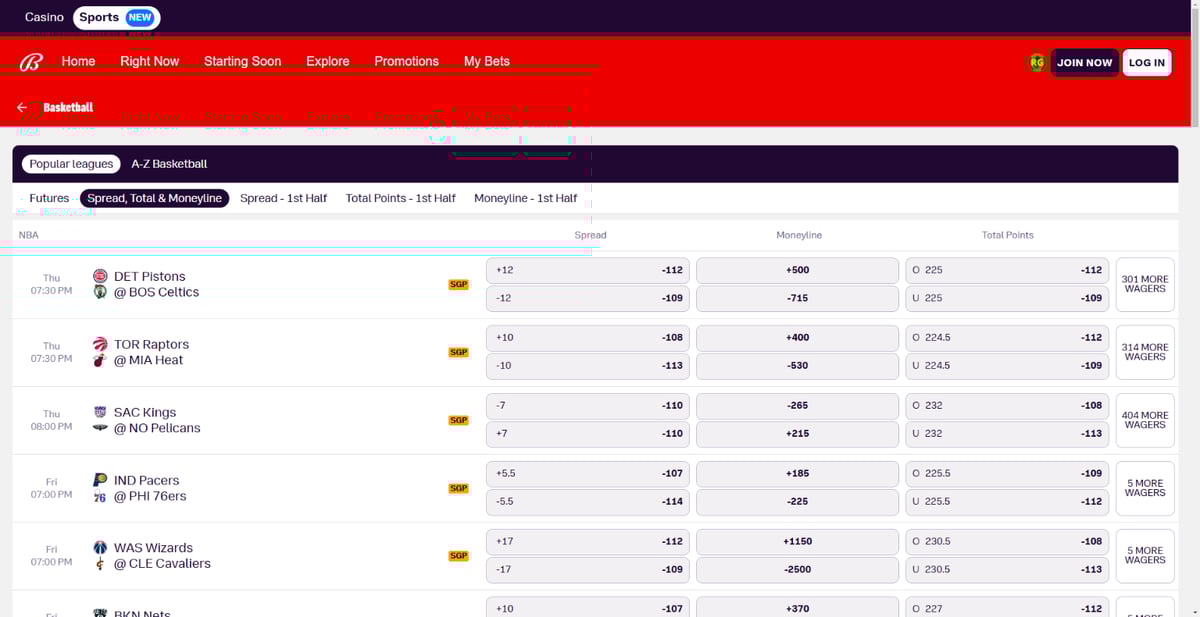The height and width of the screenshot is (617, 1200).
Task: Click the JOIN NOW button
Action: point(1085,62)
